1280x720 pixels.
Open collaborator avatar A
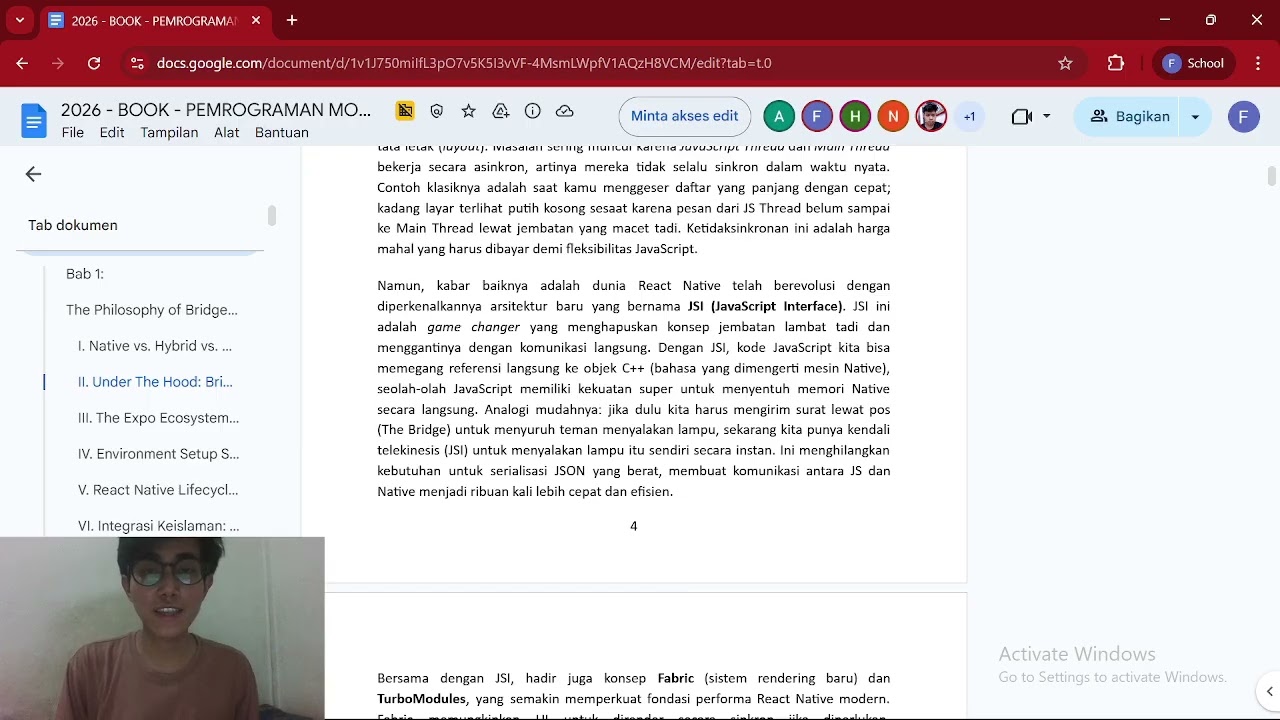coord(779,117)
